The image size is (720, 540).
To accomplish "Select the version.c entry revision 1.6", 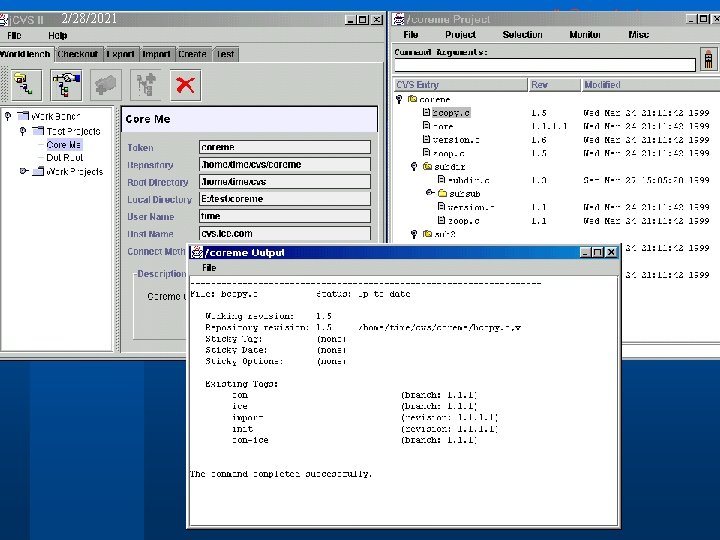I will 456,140.
